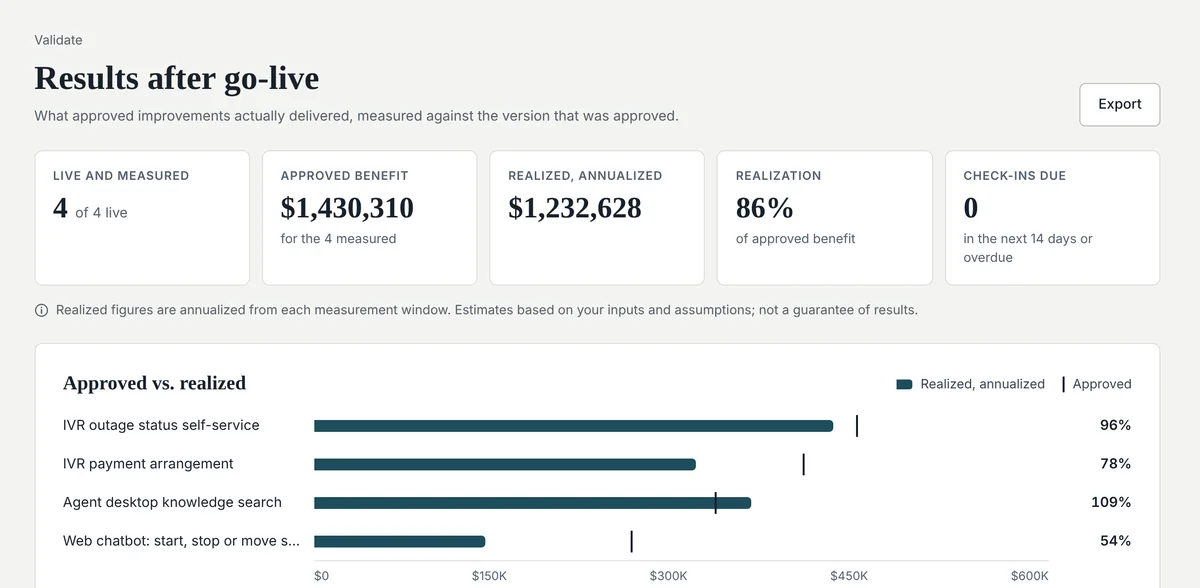
Task: Click 'for the 4 measured' caption
Action: click(338, 239)
